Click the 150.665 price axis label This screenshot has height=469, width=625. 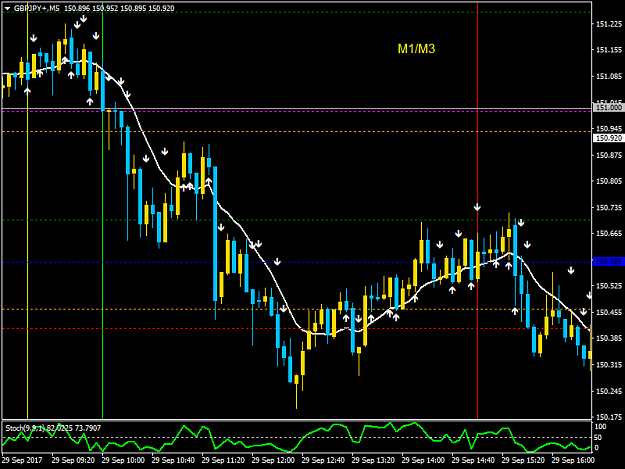click(609, 234)
